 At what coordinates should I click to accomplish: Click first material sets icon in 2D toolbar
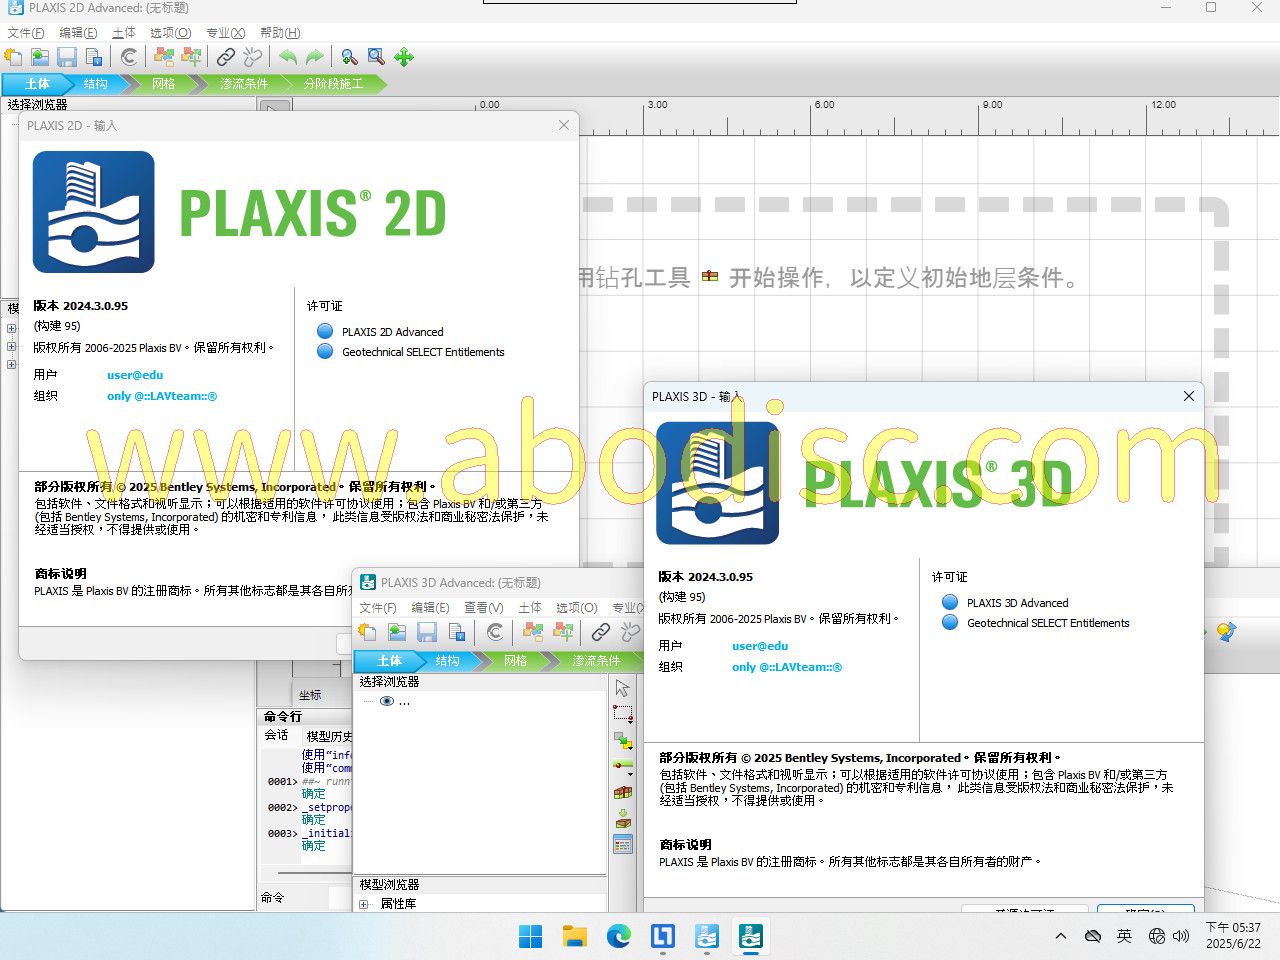point(164,57)
